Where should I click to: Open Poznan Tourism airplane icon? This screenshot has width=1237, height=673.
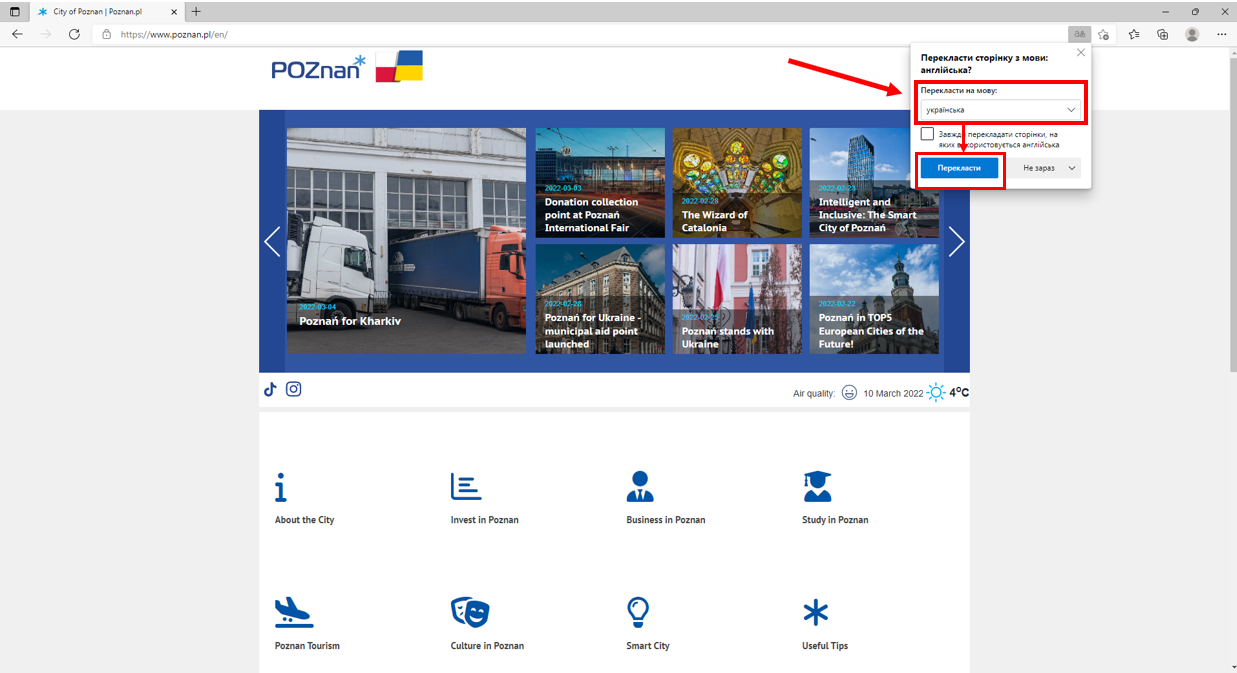(294, 612)
